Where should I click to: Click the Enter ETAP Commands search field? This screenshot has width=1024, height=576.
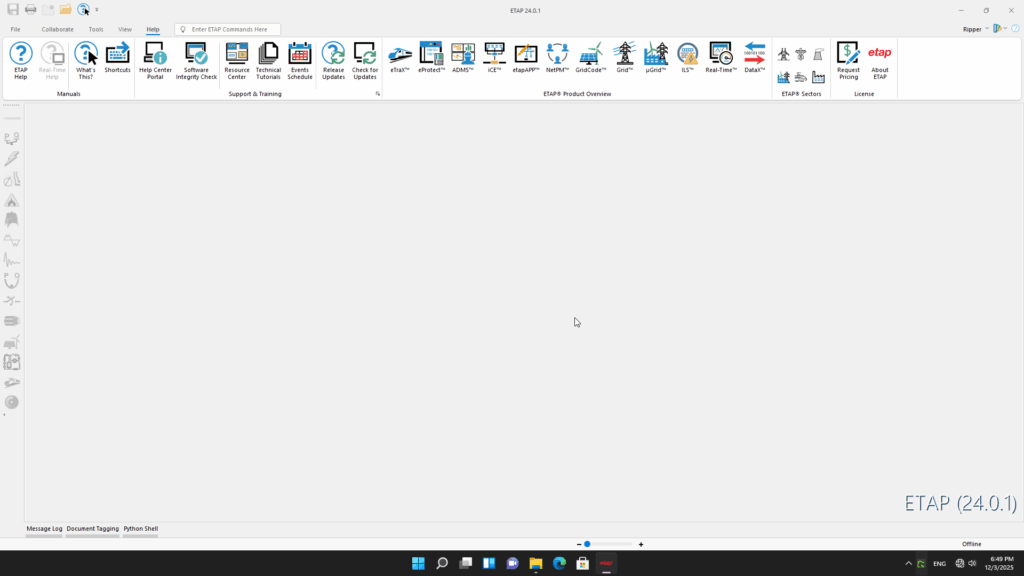pos(232,29)
